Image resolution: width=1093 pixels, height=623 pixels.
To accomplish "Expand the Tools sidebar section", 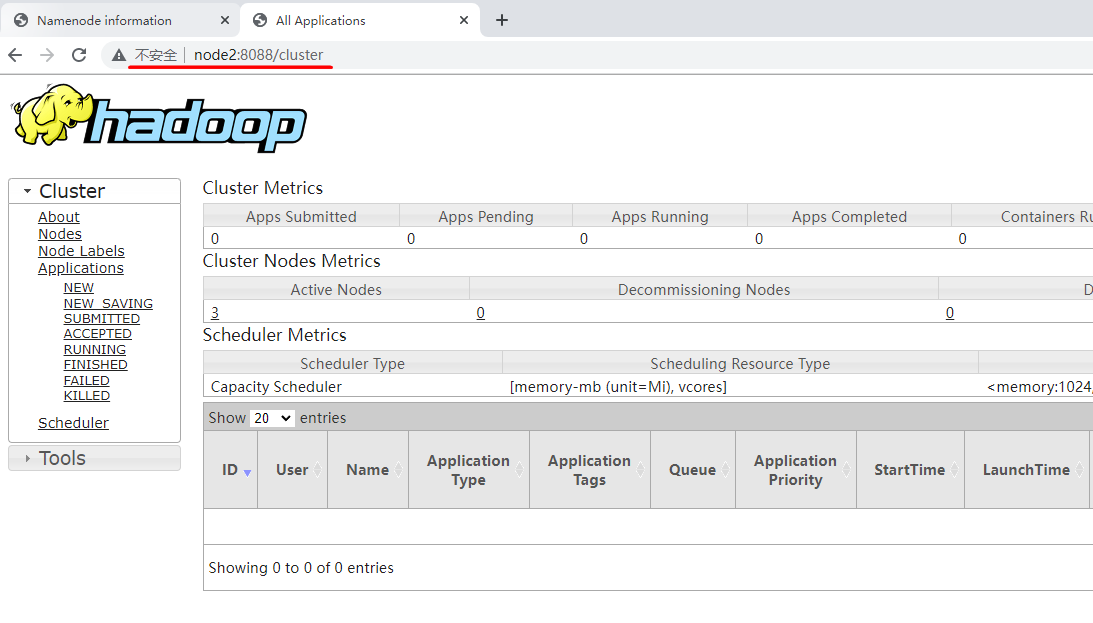I will coord(62,458).
